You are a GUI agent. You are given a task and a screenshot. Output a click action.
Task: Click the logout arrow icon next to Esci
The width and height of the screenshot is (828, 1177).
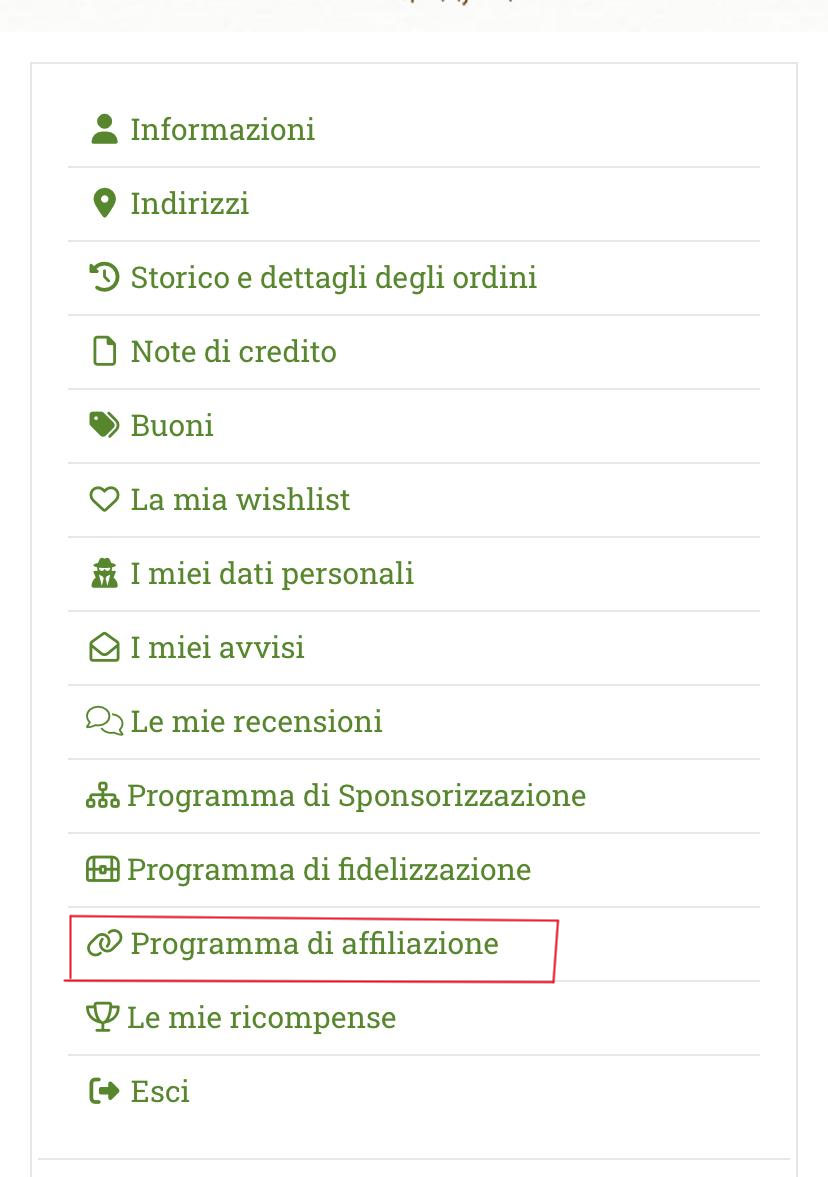(x=102, y=1090)
